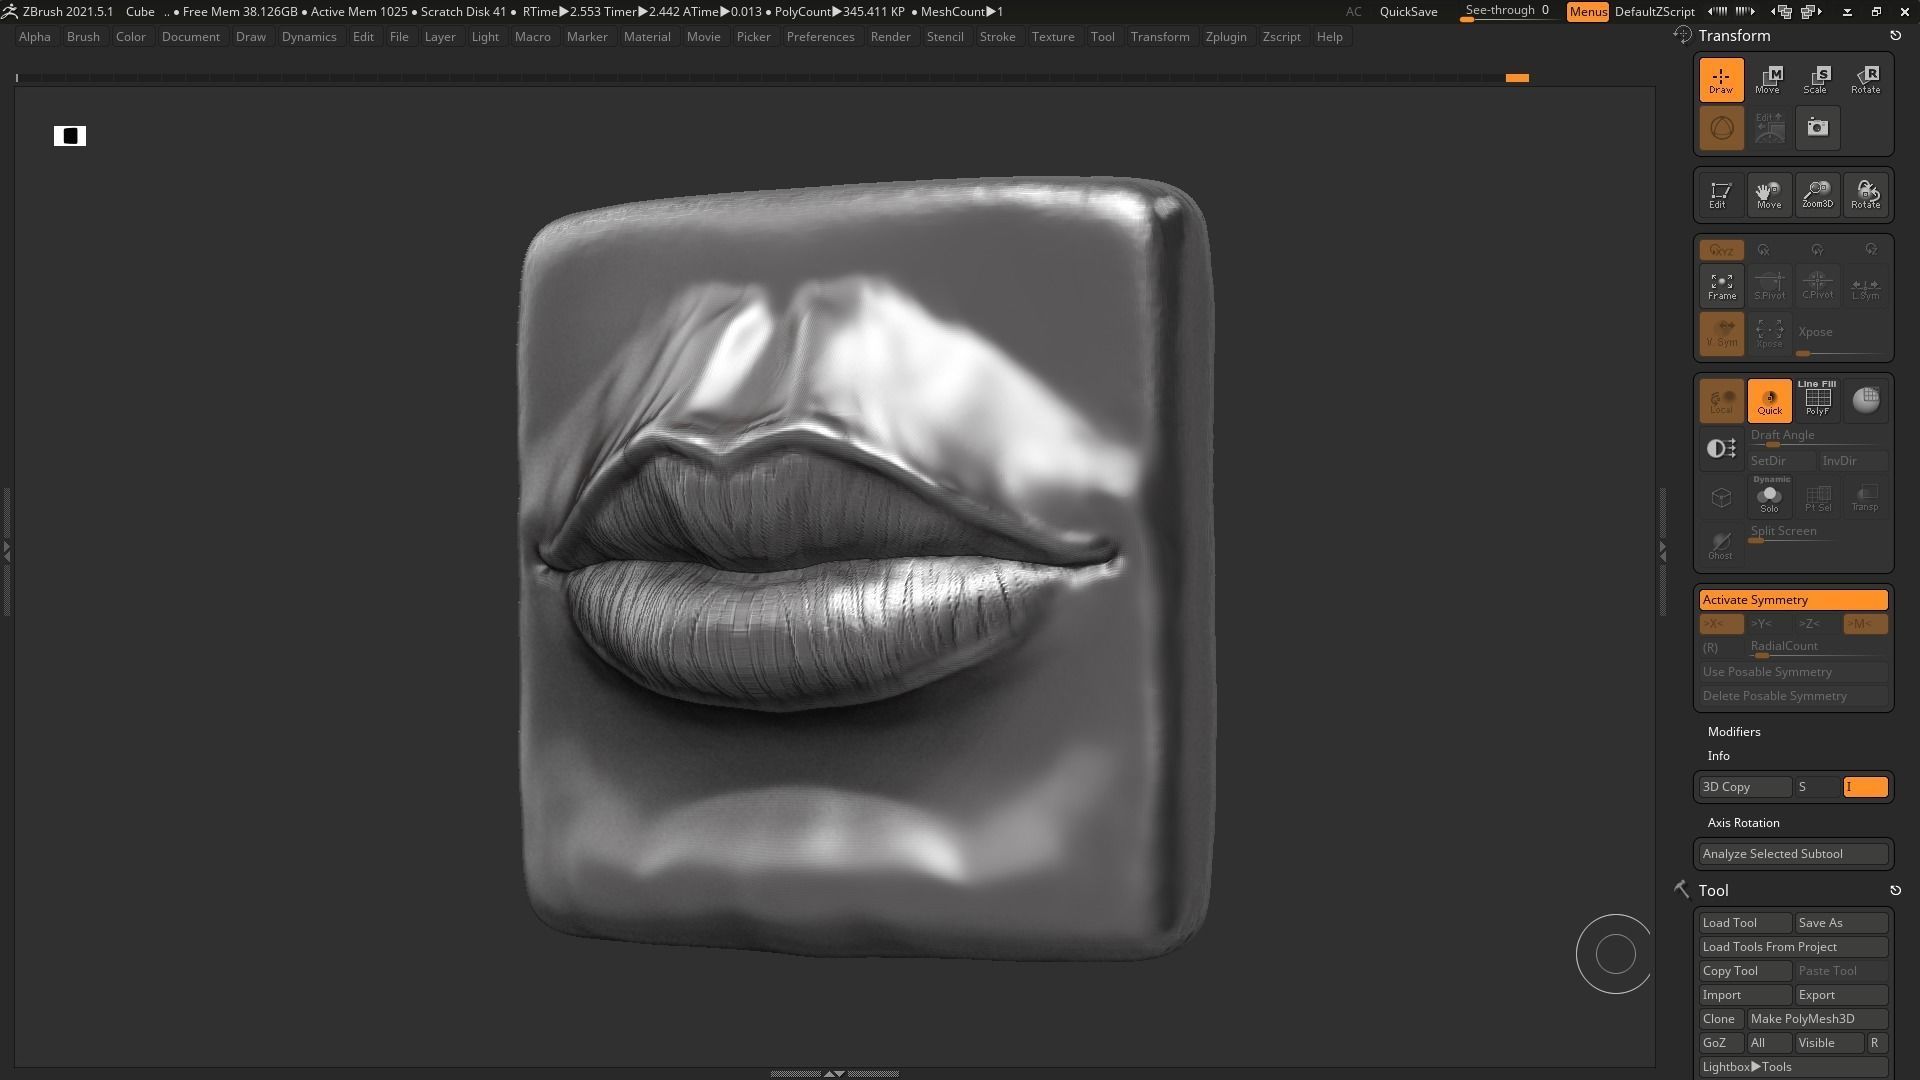Toggle the Local symmetry L.Sym button
1920x1080 pixels.
pyautogui.click(x=1865, y=286)
